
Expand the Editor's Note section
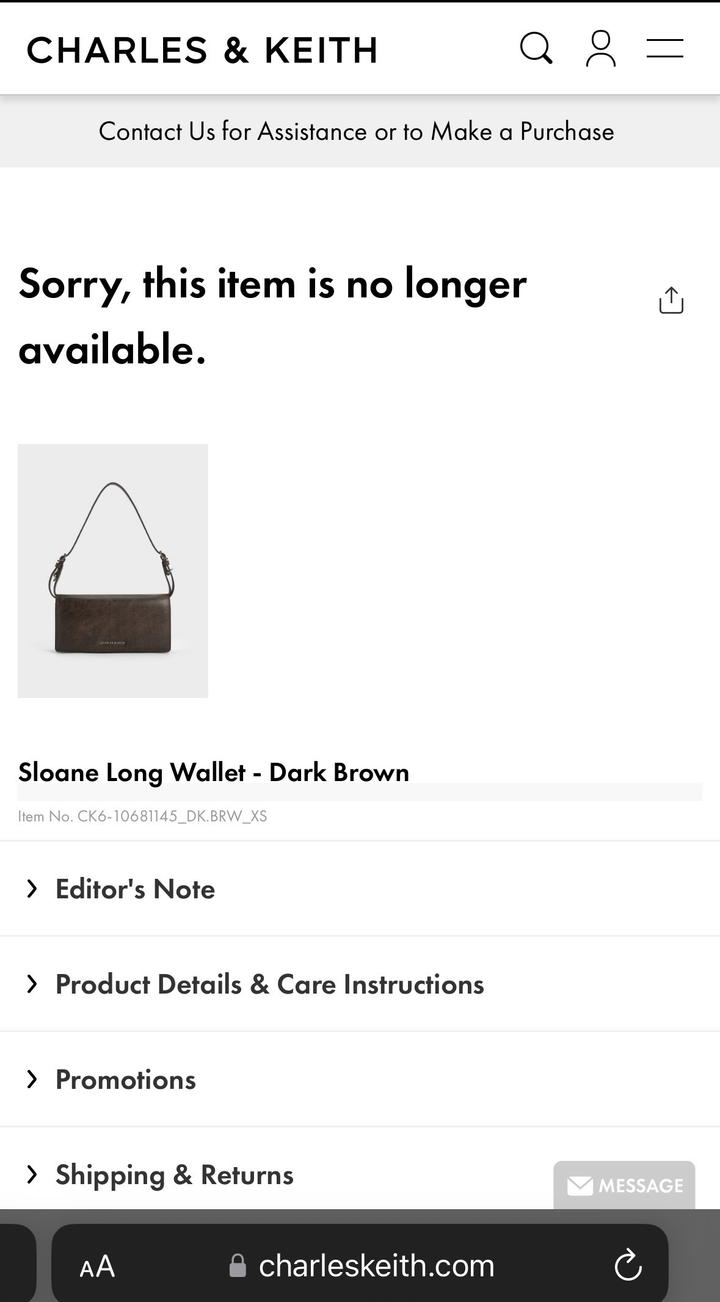(x=135, y=889)
